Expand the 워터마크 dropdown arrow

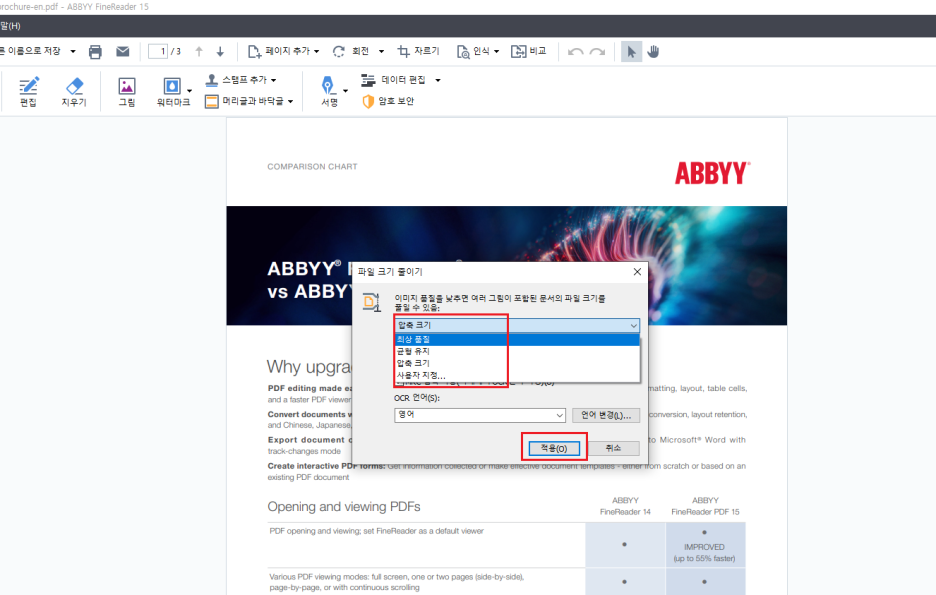190,91
